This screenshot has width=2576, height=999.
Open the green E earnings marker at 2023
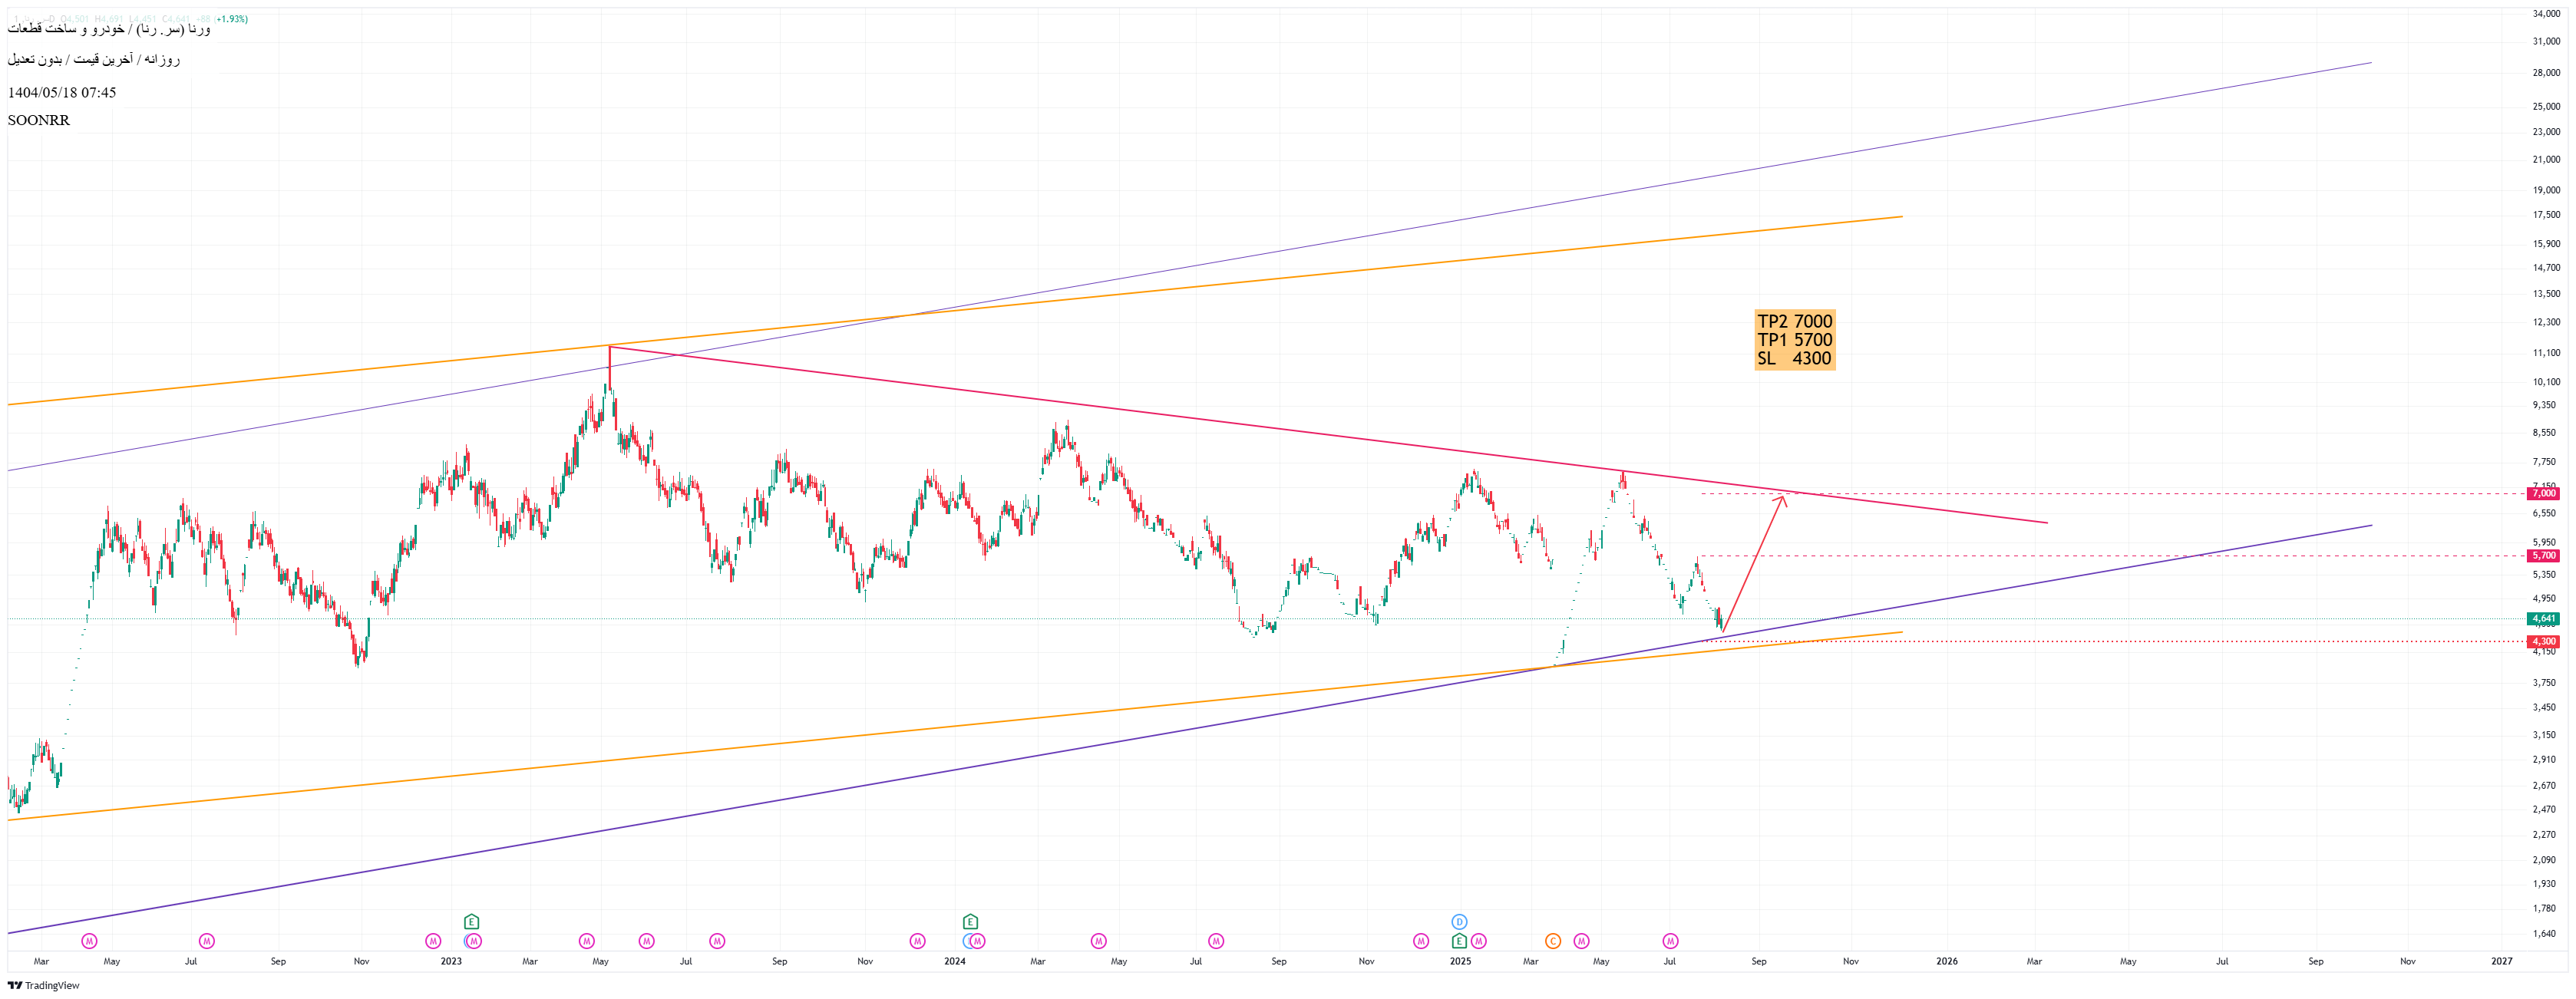pyautogui.click(x=472, y=922)
